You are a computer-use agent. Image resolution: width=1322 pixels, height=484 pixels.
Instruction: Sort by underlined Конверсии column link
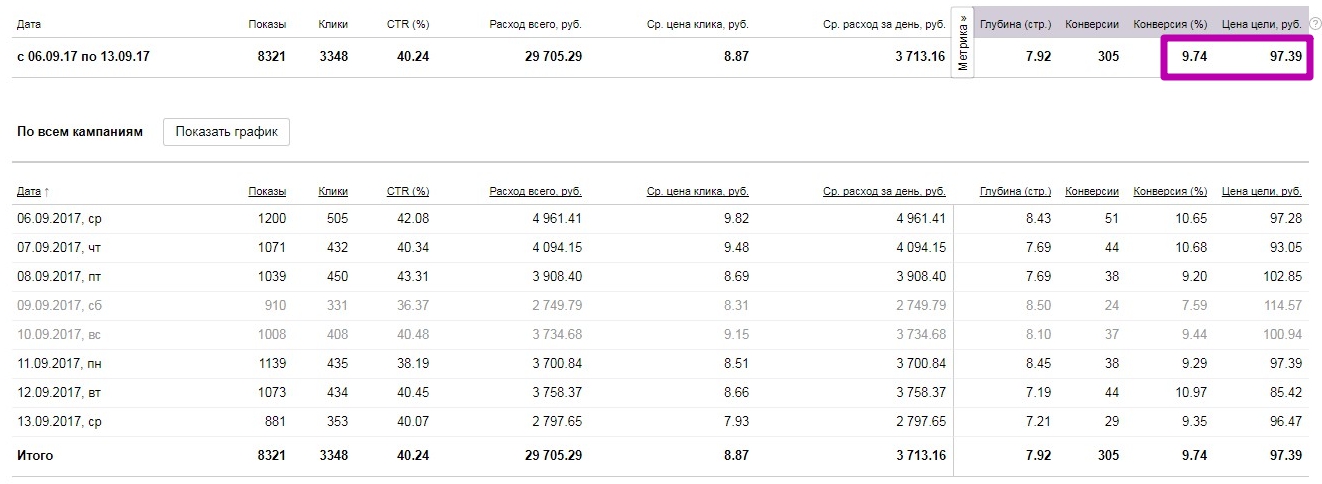click(1092, 191)
